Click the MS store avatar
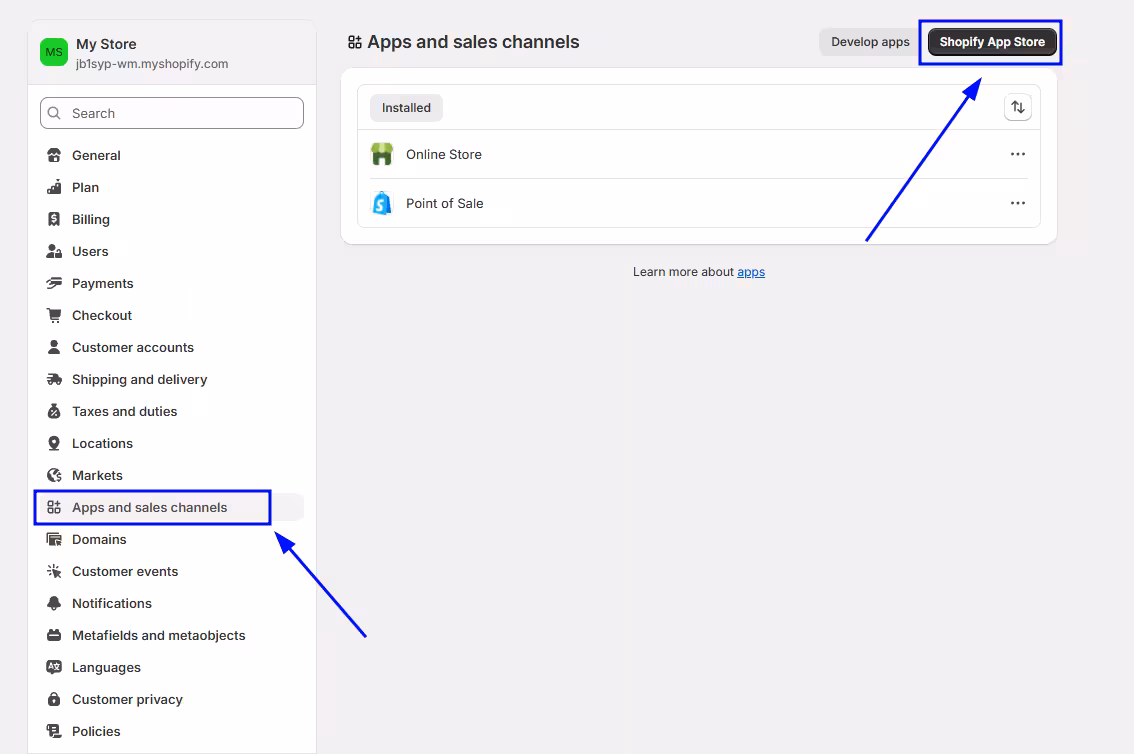The height and width of the screenshot is (754, 1134). [54, 52]
